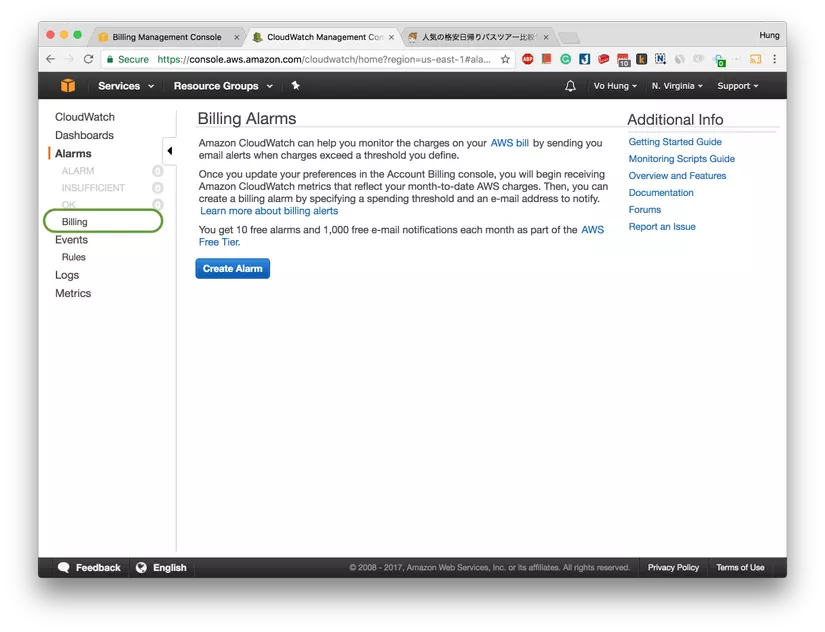825x632 pixels.
Task: Click the blue J extension icon
Action: coord(585,59)
